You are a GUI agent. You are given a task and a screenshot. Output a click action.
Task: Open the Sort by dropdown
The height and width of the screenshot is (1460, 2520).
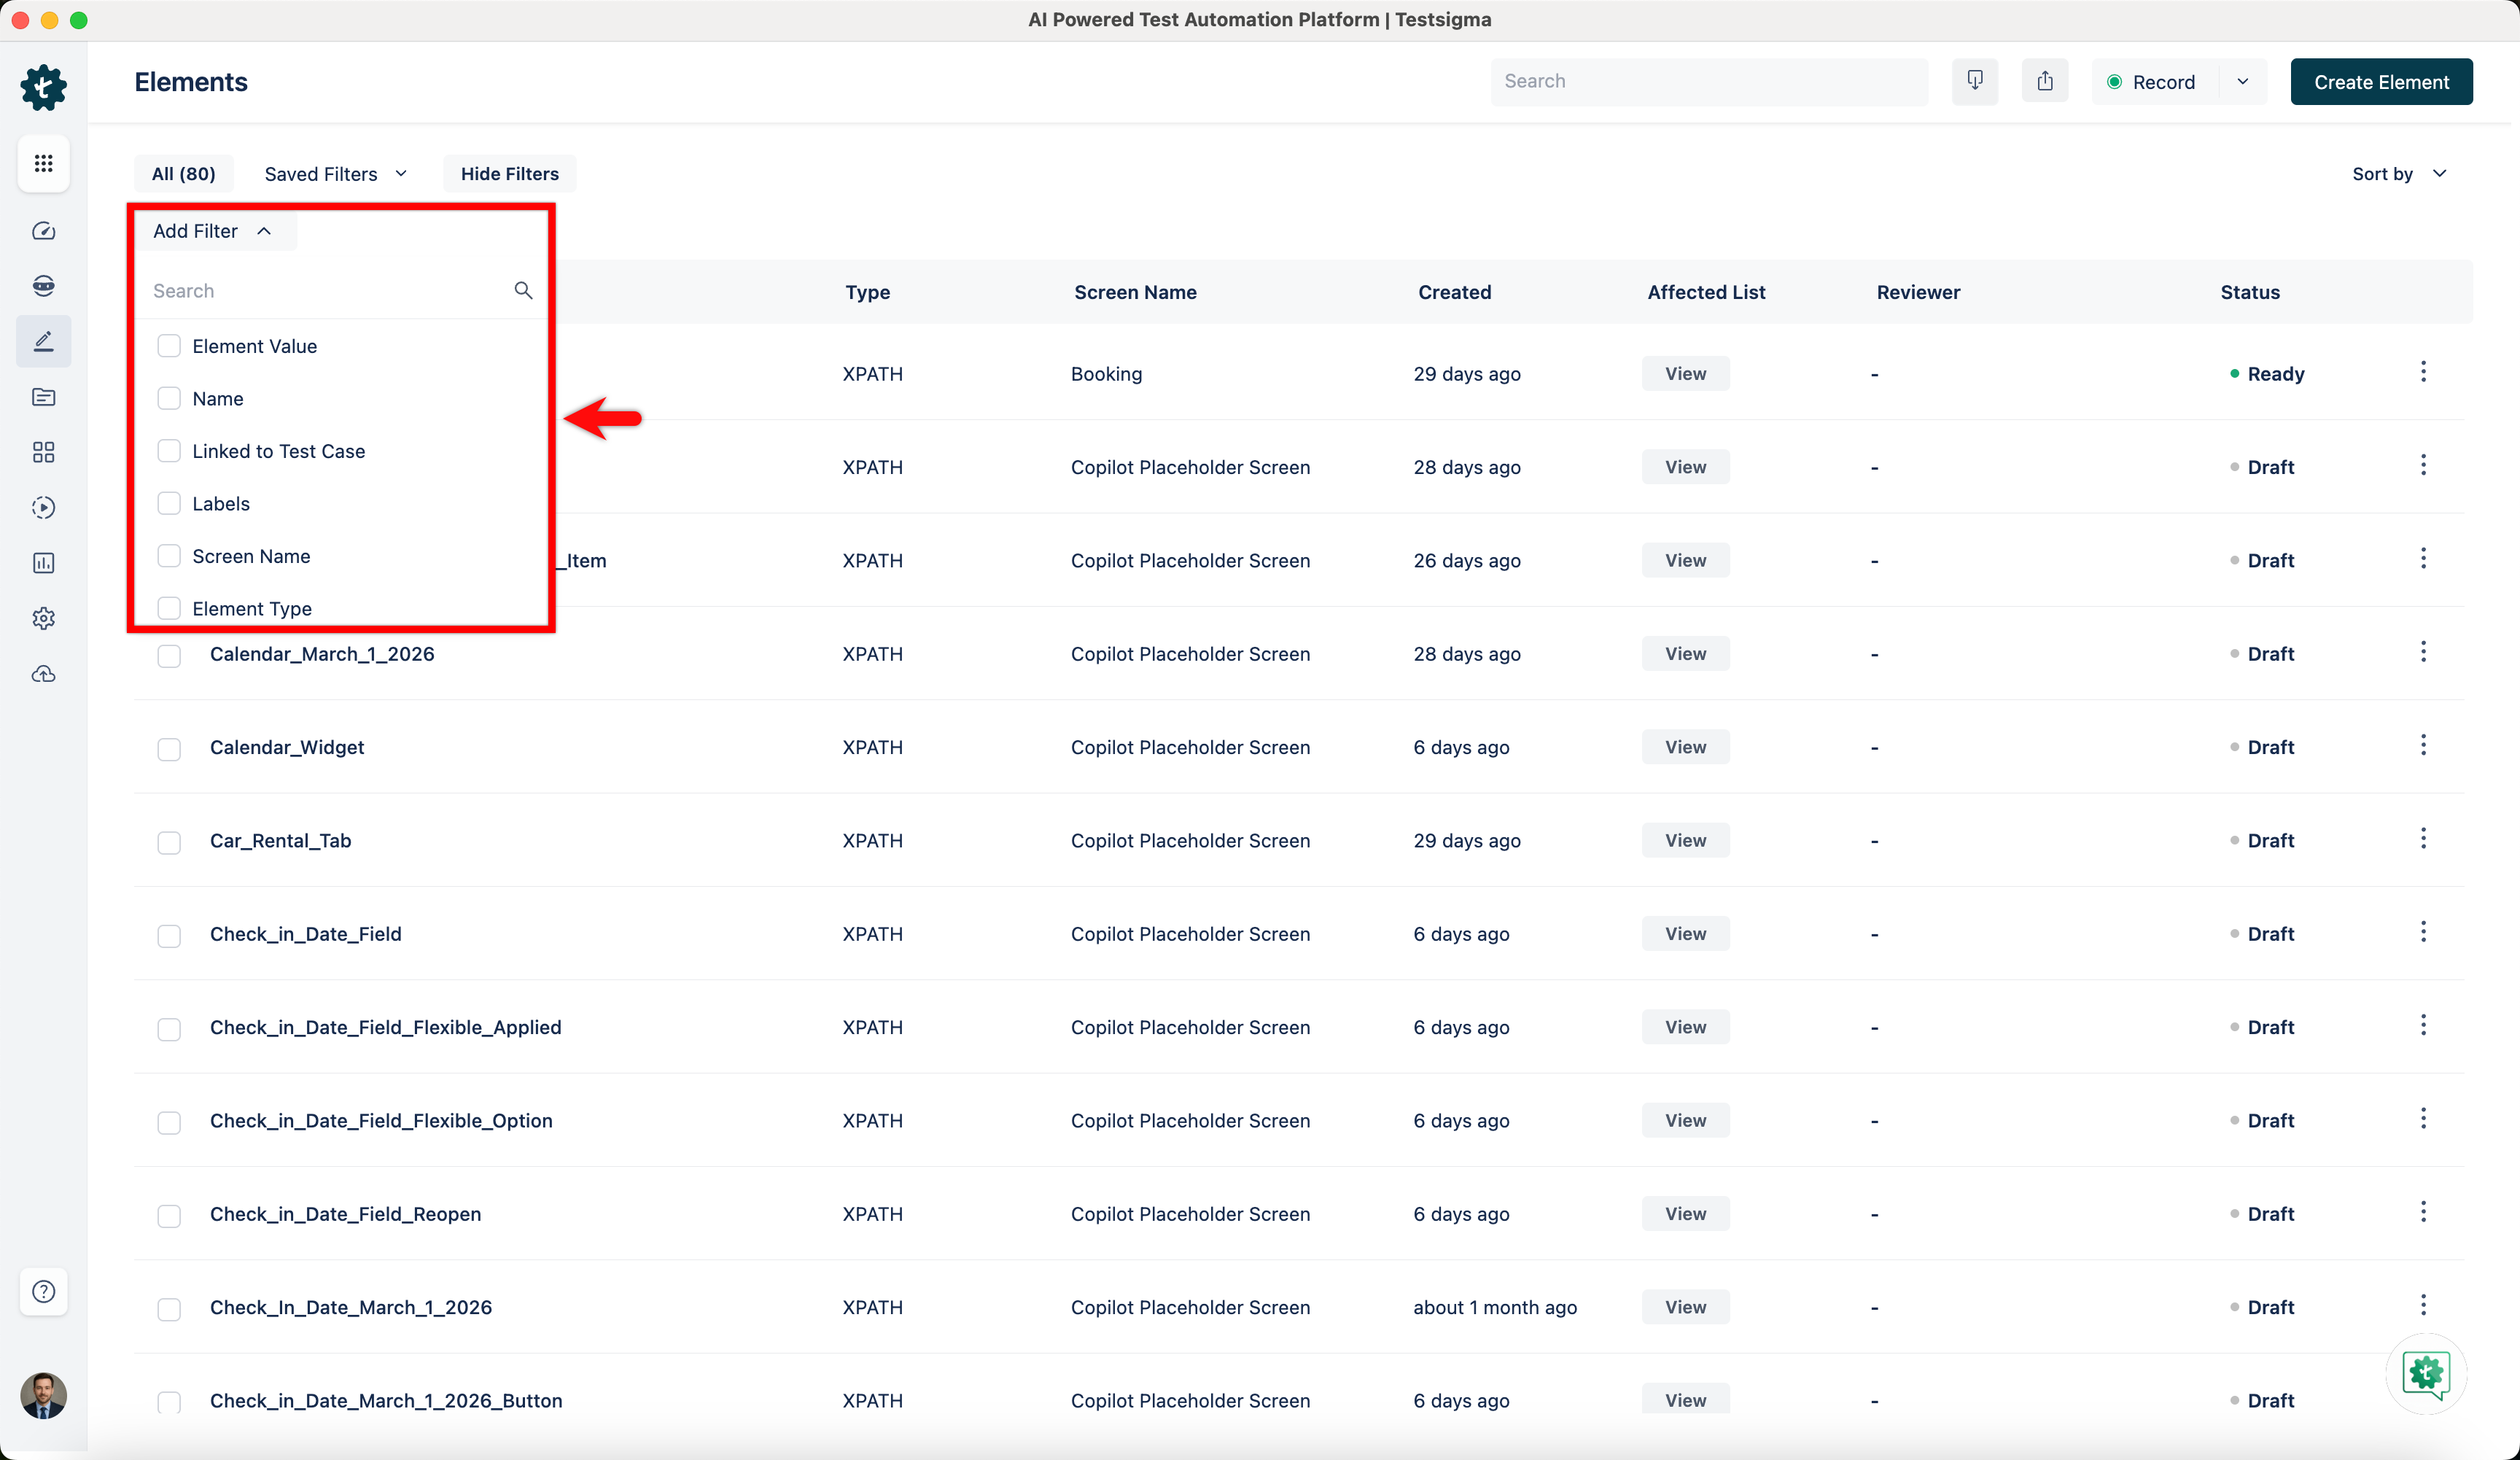[2398, 174]
